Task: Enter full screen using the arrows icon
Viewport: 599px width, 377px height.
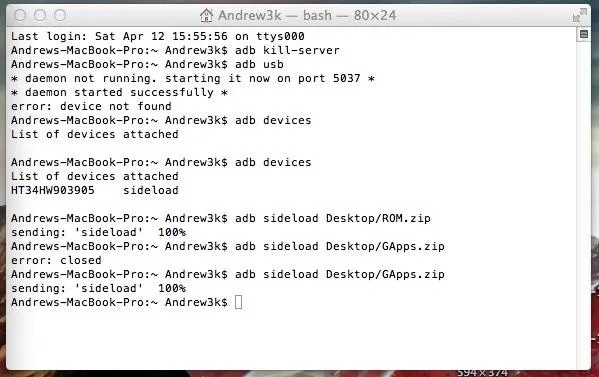Action: [579, 16]
